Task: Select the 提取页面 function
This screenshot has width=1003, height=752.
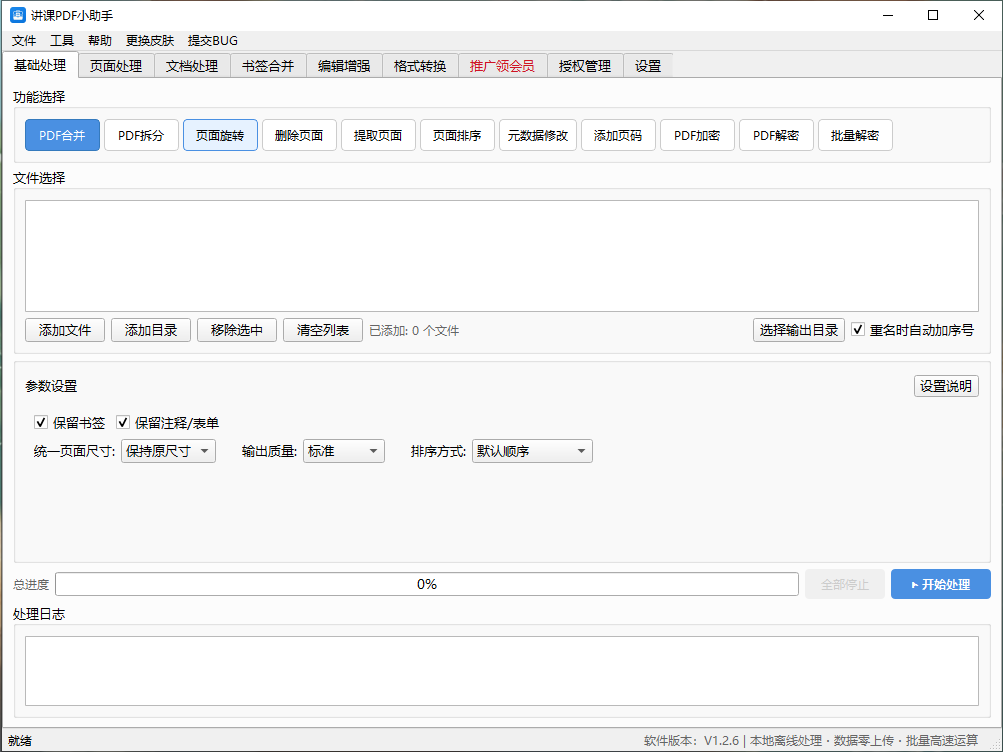Action: click(x=378, y=136)
